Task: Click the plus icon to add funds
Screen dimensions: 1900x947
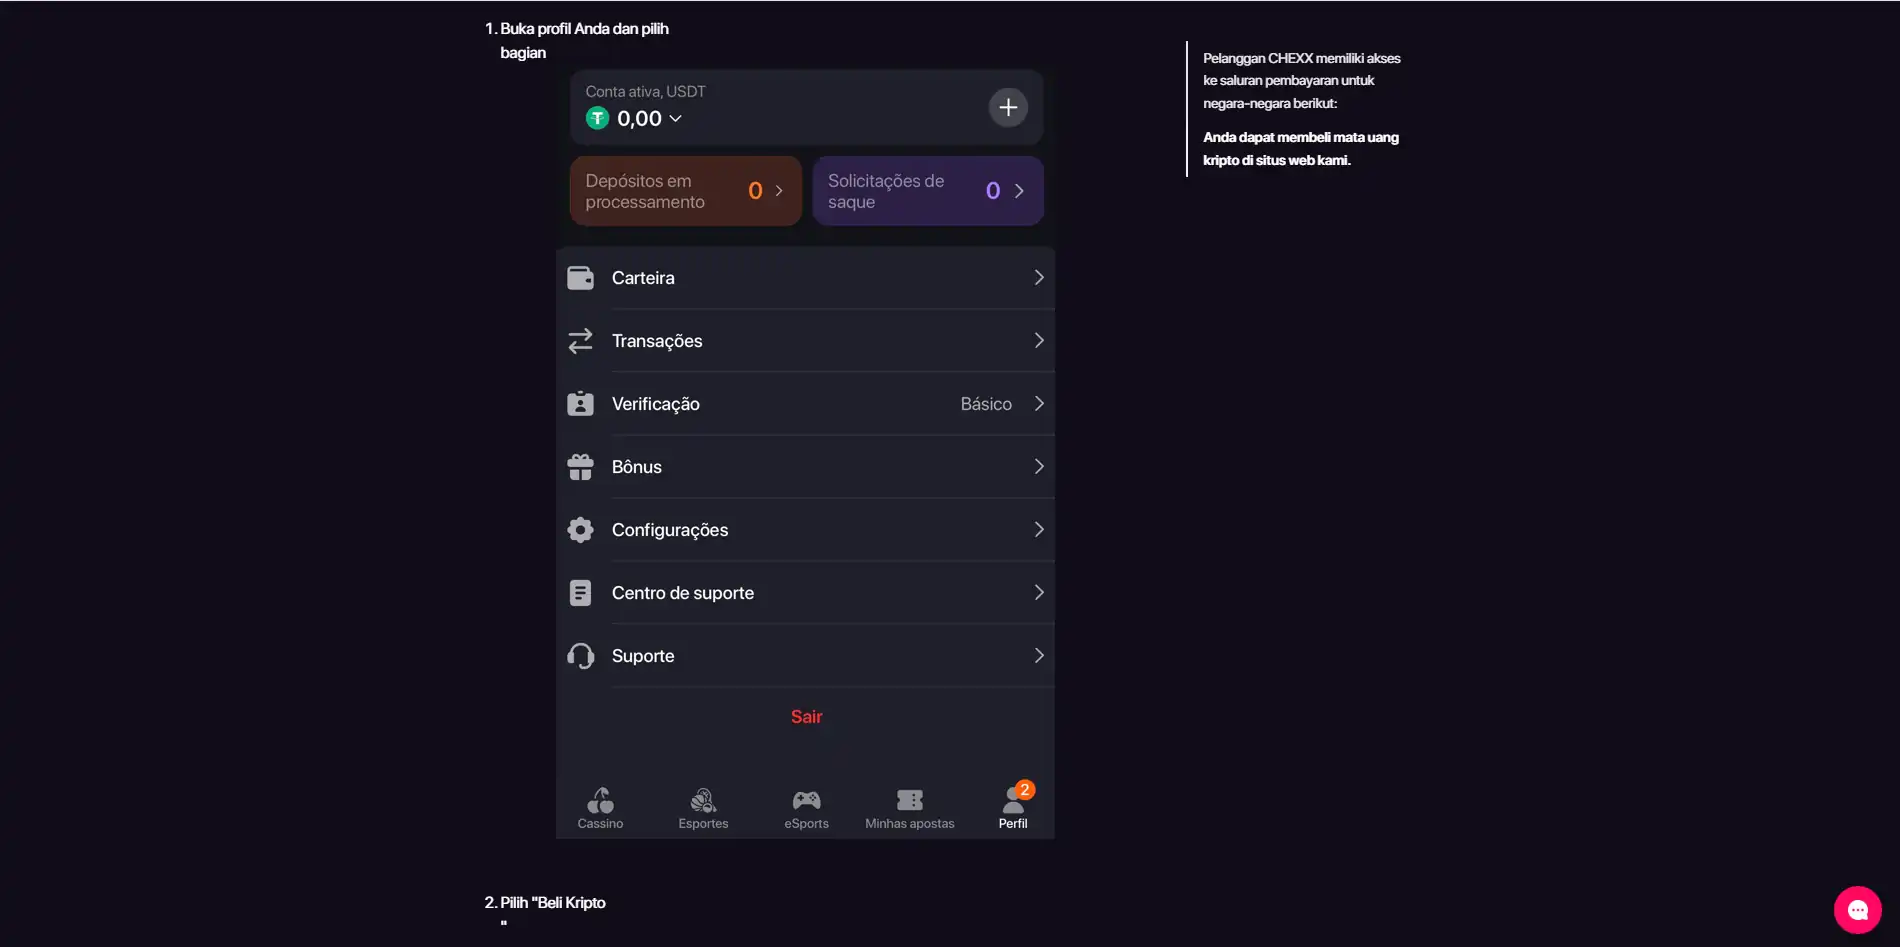Action: (x=1008, y=107)
